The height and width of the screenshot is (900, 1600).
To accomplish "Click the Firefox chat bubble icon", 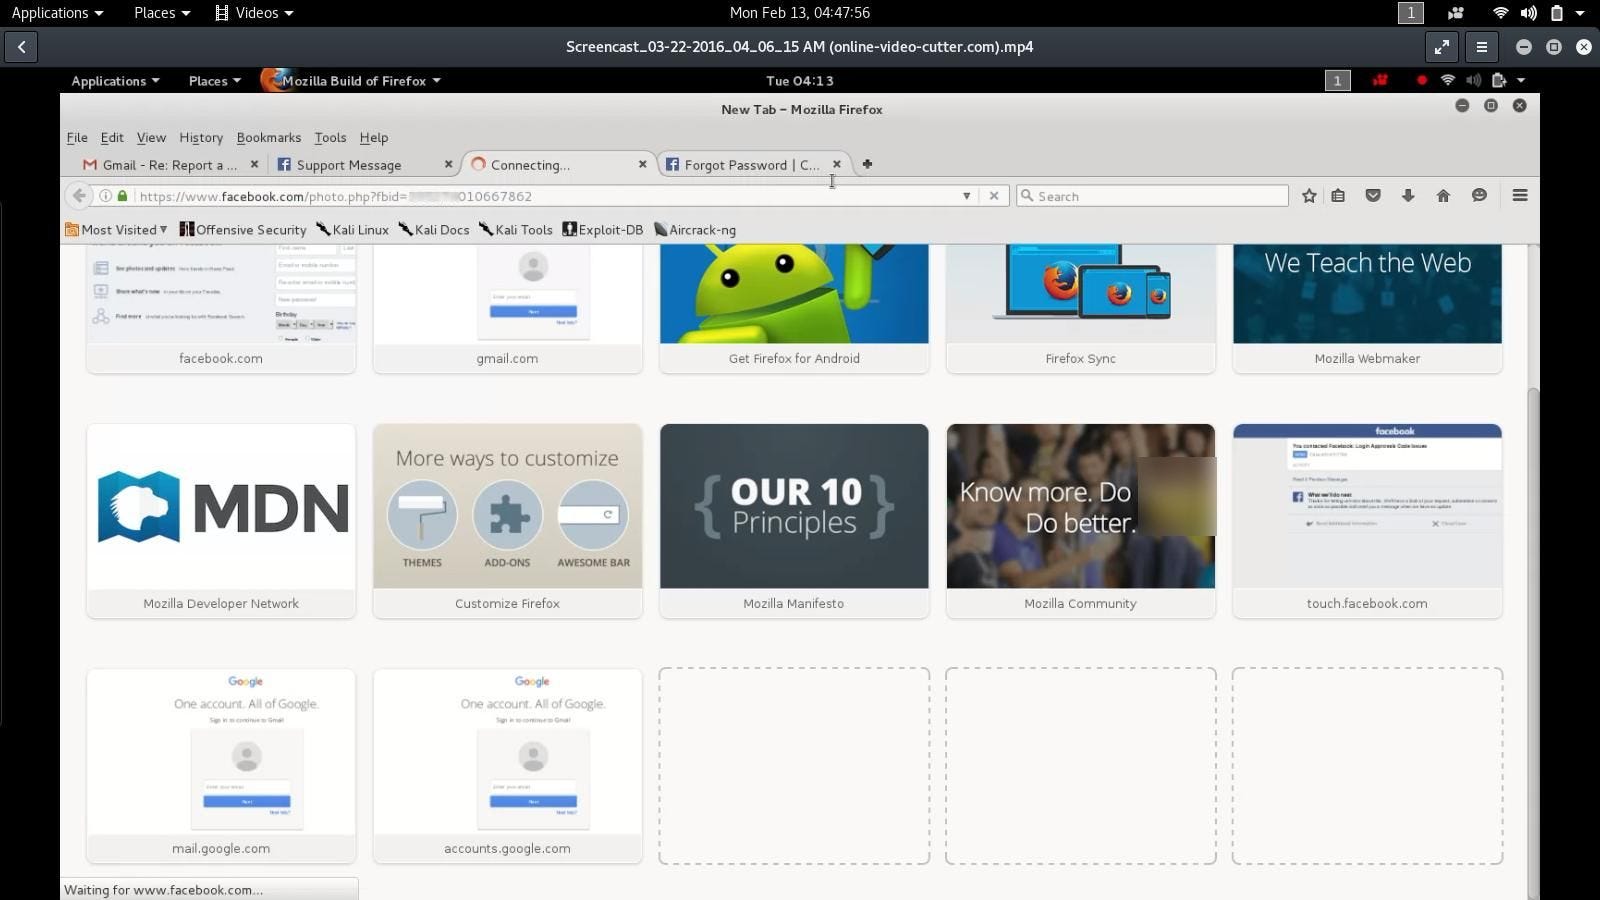I will pyautogui.click(x=1479, y=196).
